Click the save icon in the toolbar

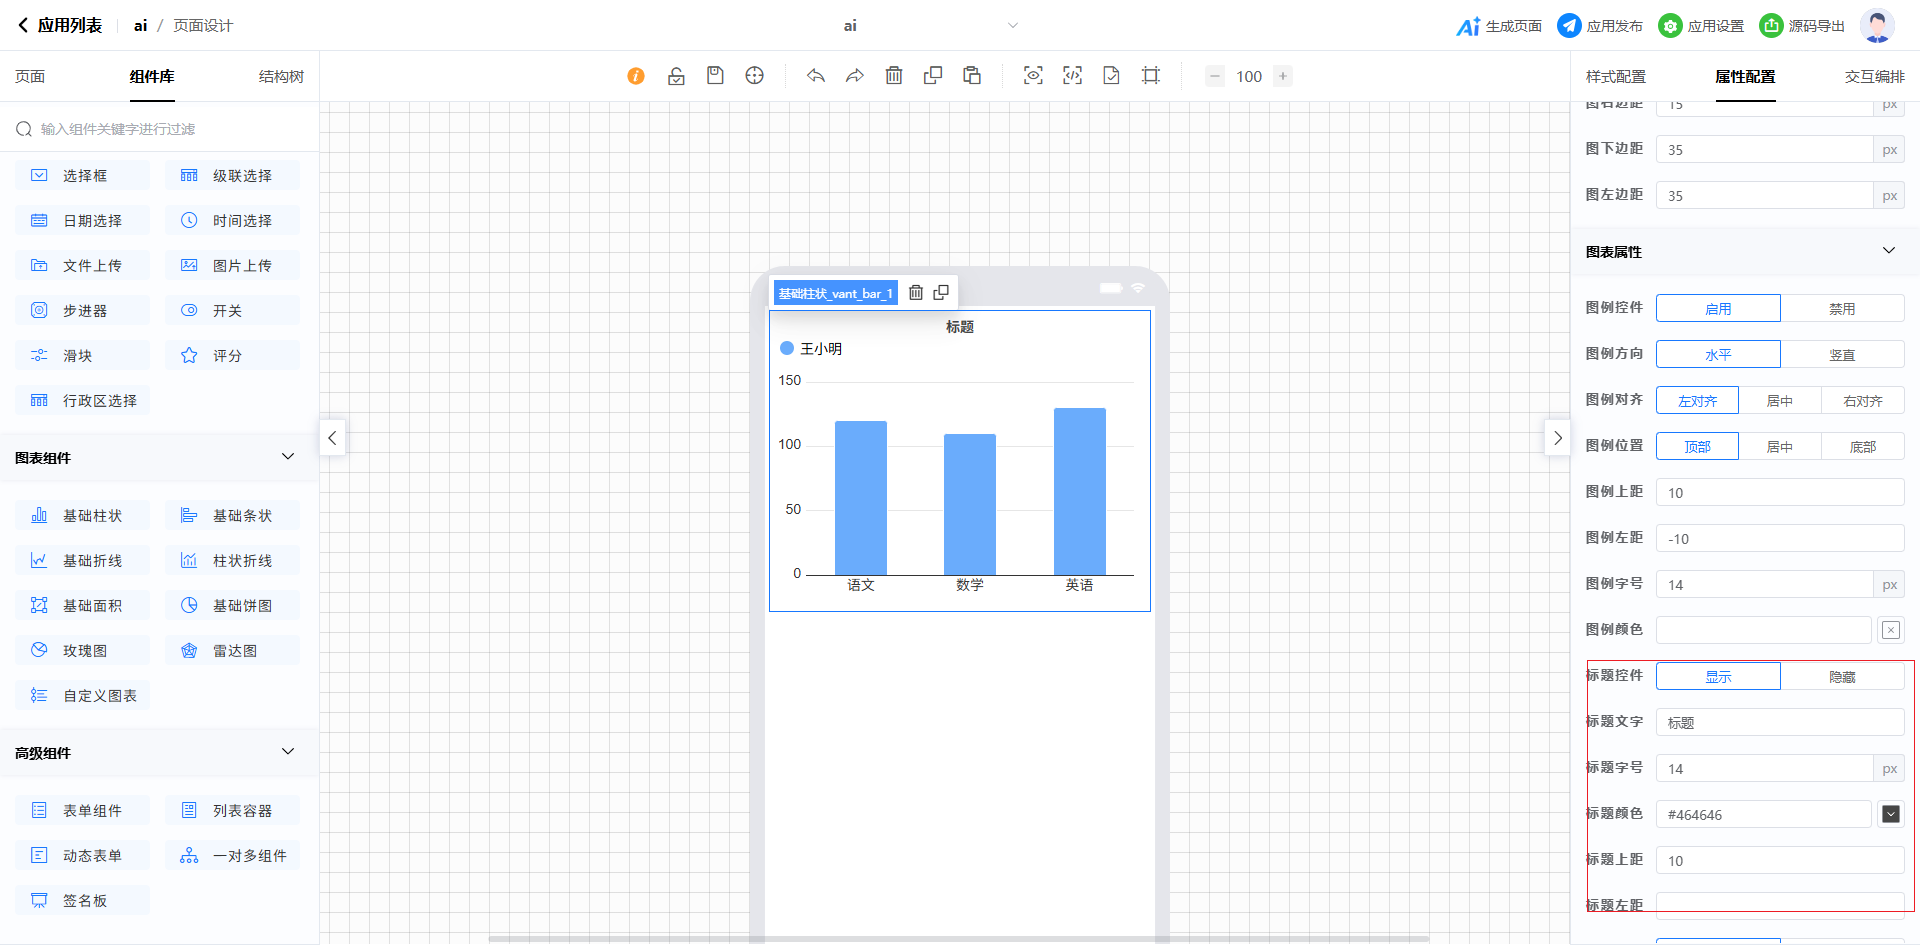click(x=715, y=76)
